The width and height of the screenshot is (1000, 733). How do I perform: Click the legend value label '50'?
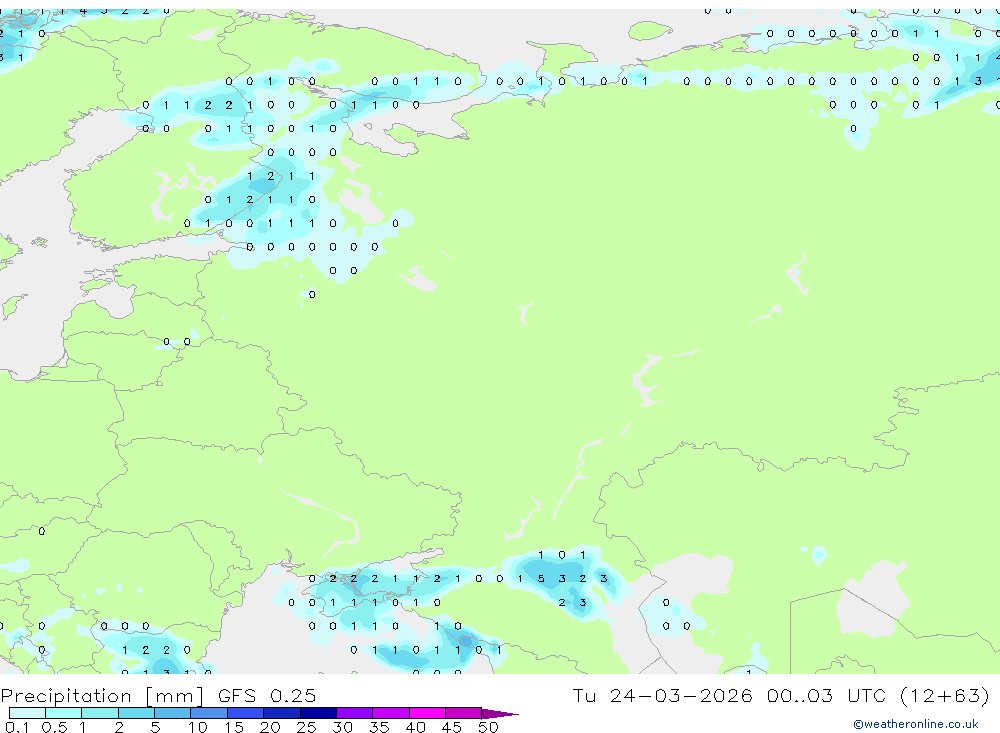tap(488, 727)
